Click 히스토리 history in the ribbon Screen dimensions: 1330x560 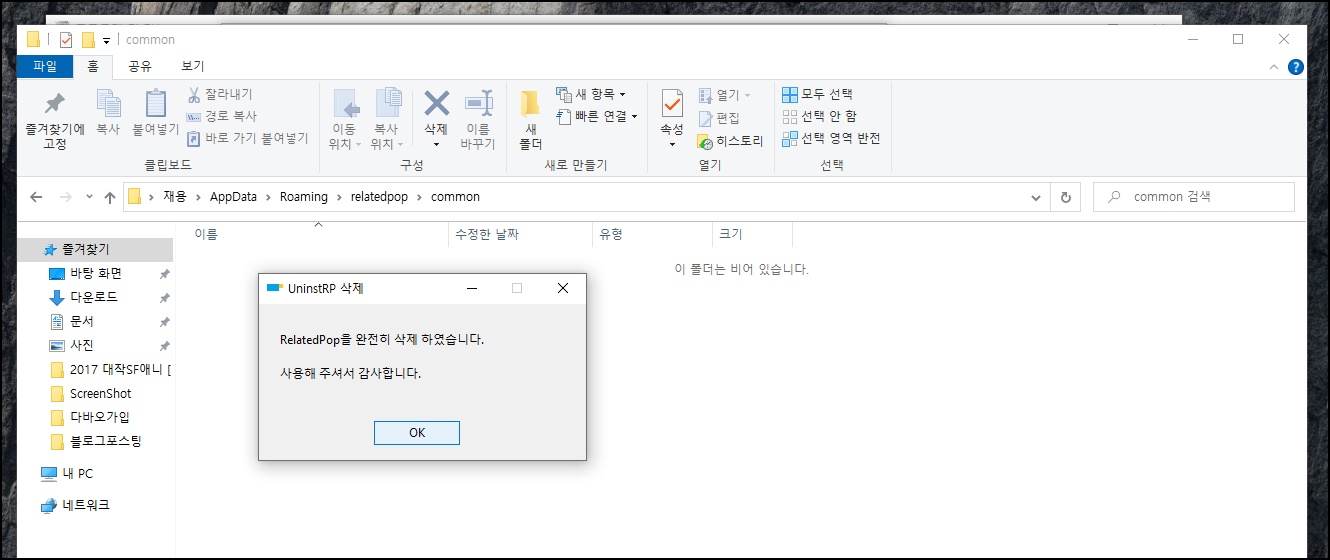[731, 141]
